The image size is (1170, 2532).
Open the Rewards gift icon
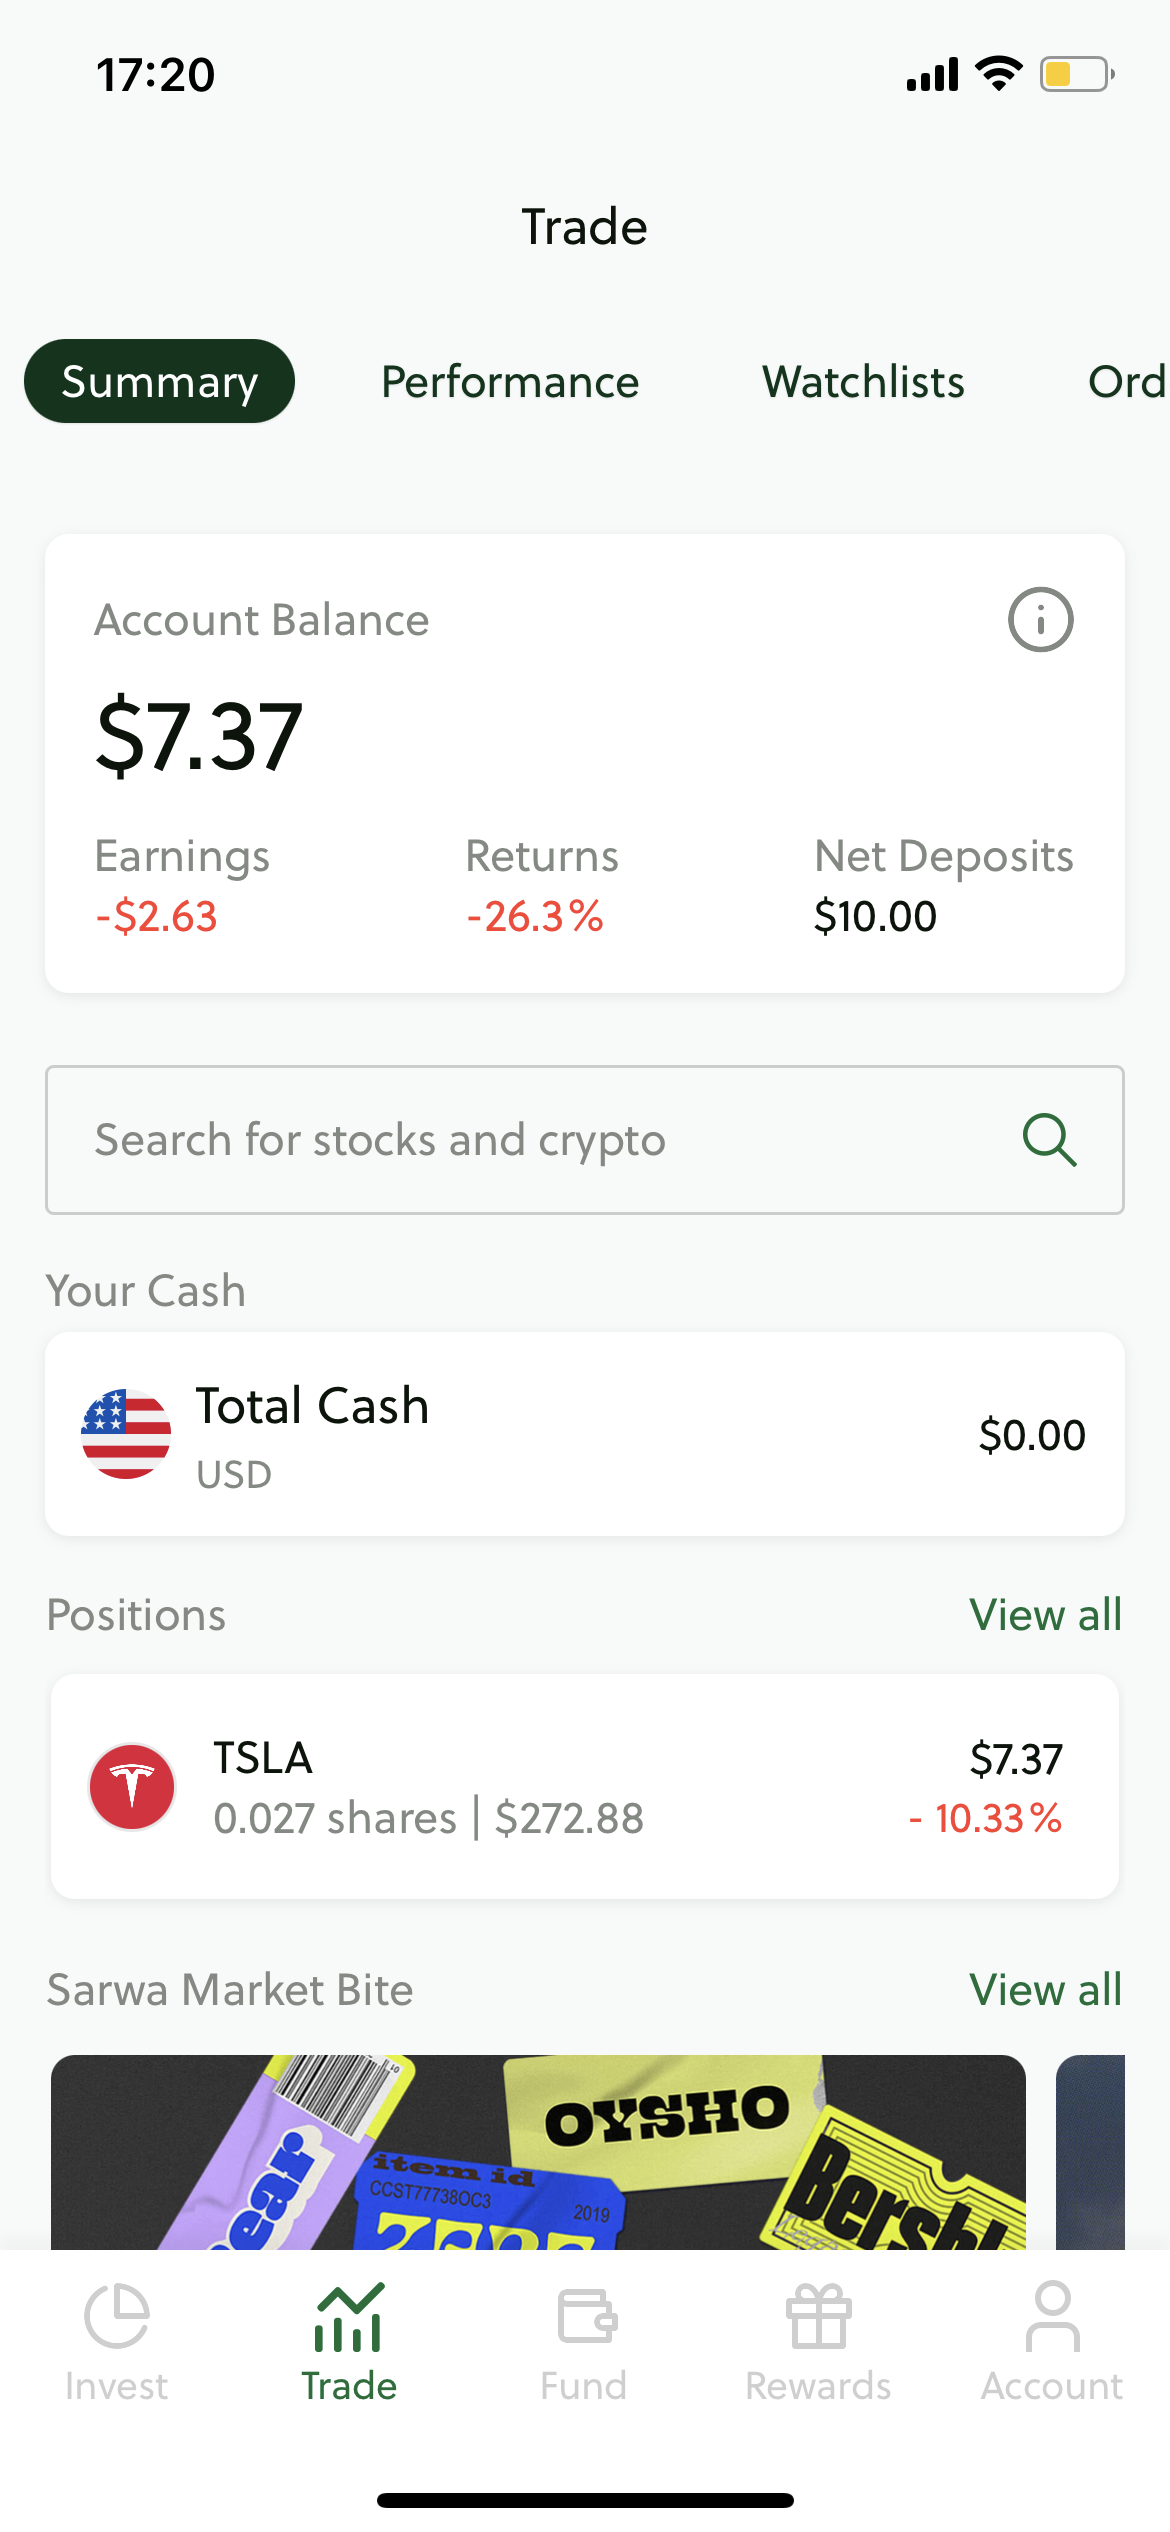(x=818, y=2316)
